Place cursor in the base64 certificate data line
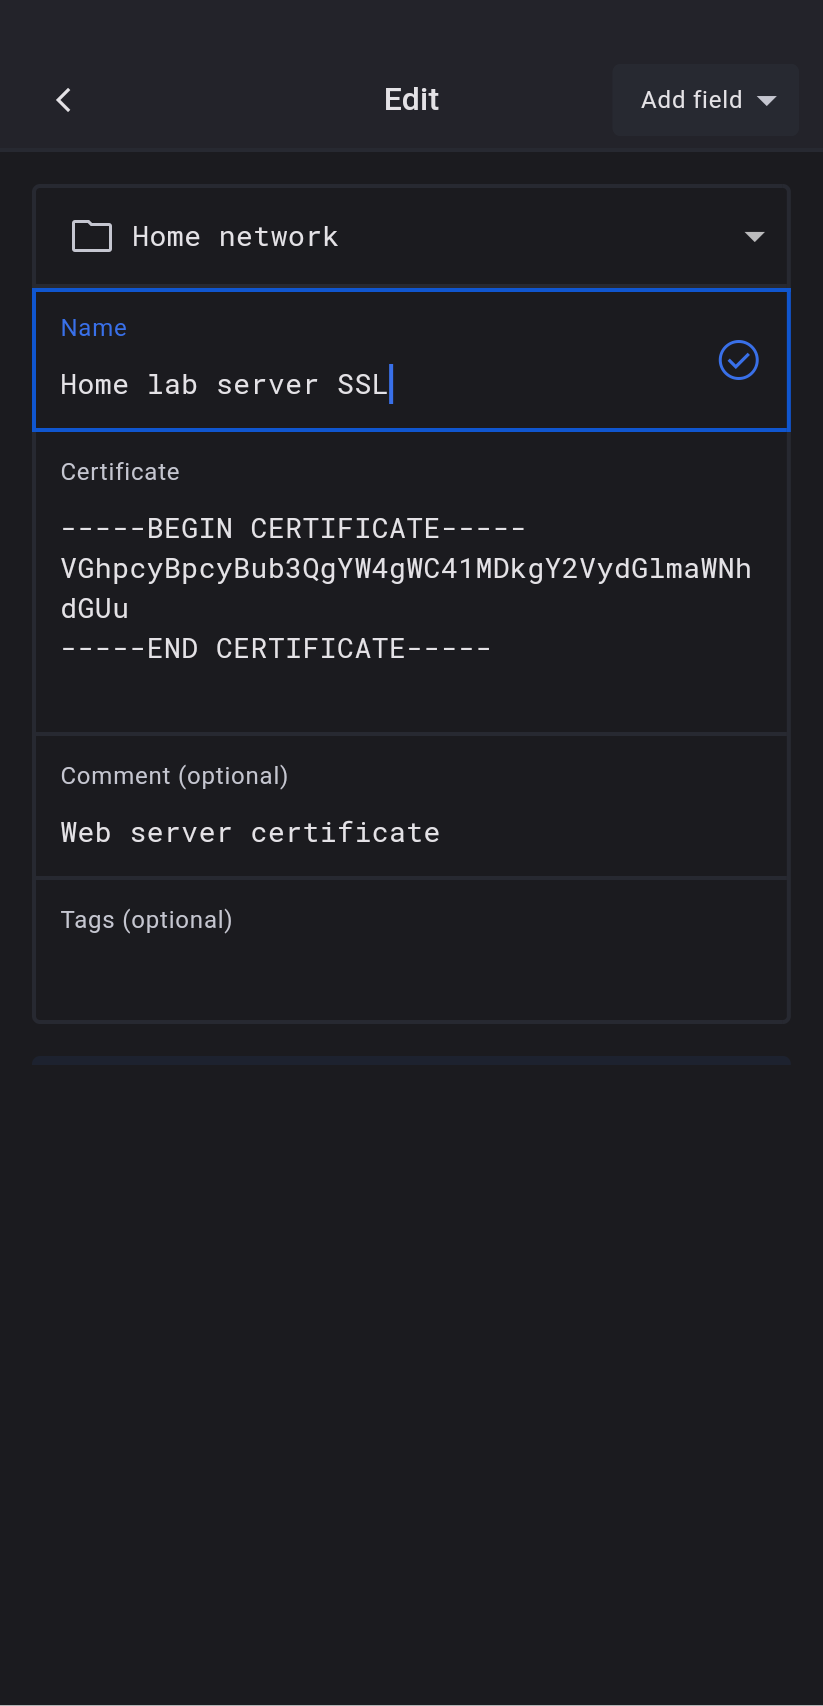This screenshot has height=1706, width=823. (x=405, y=569)
